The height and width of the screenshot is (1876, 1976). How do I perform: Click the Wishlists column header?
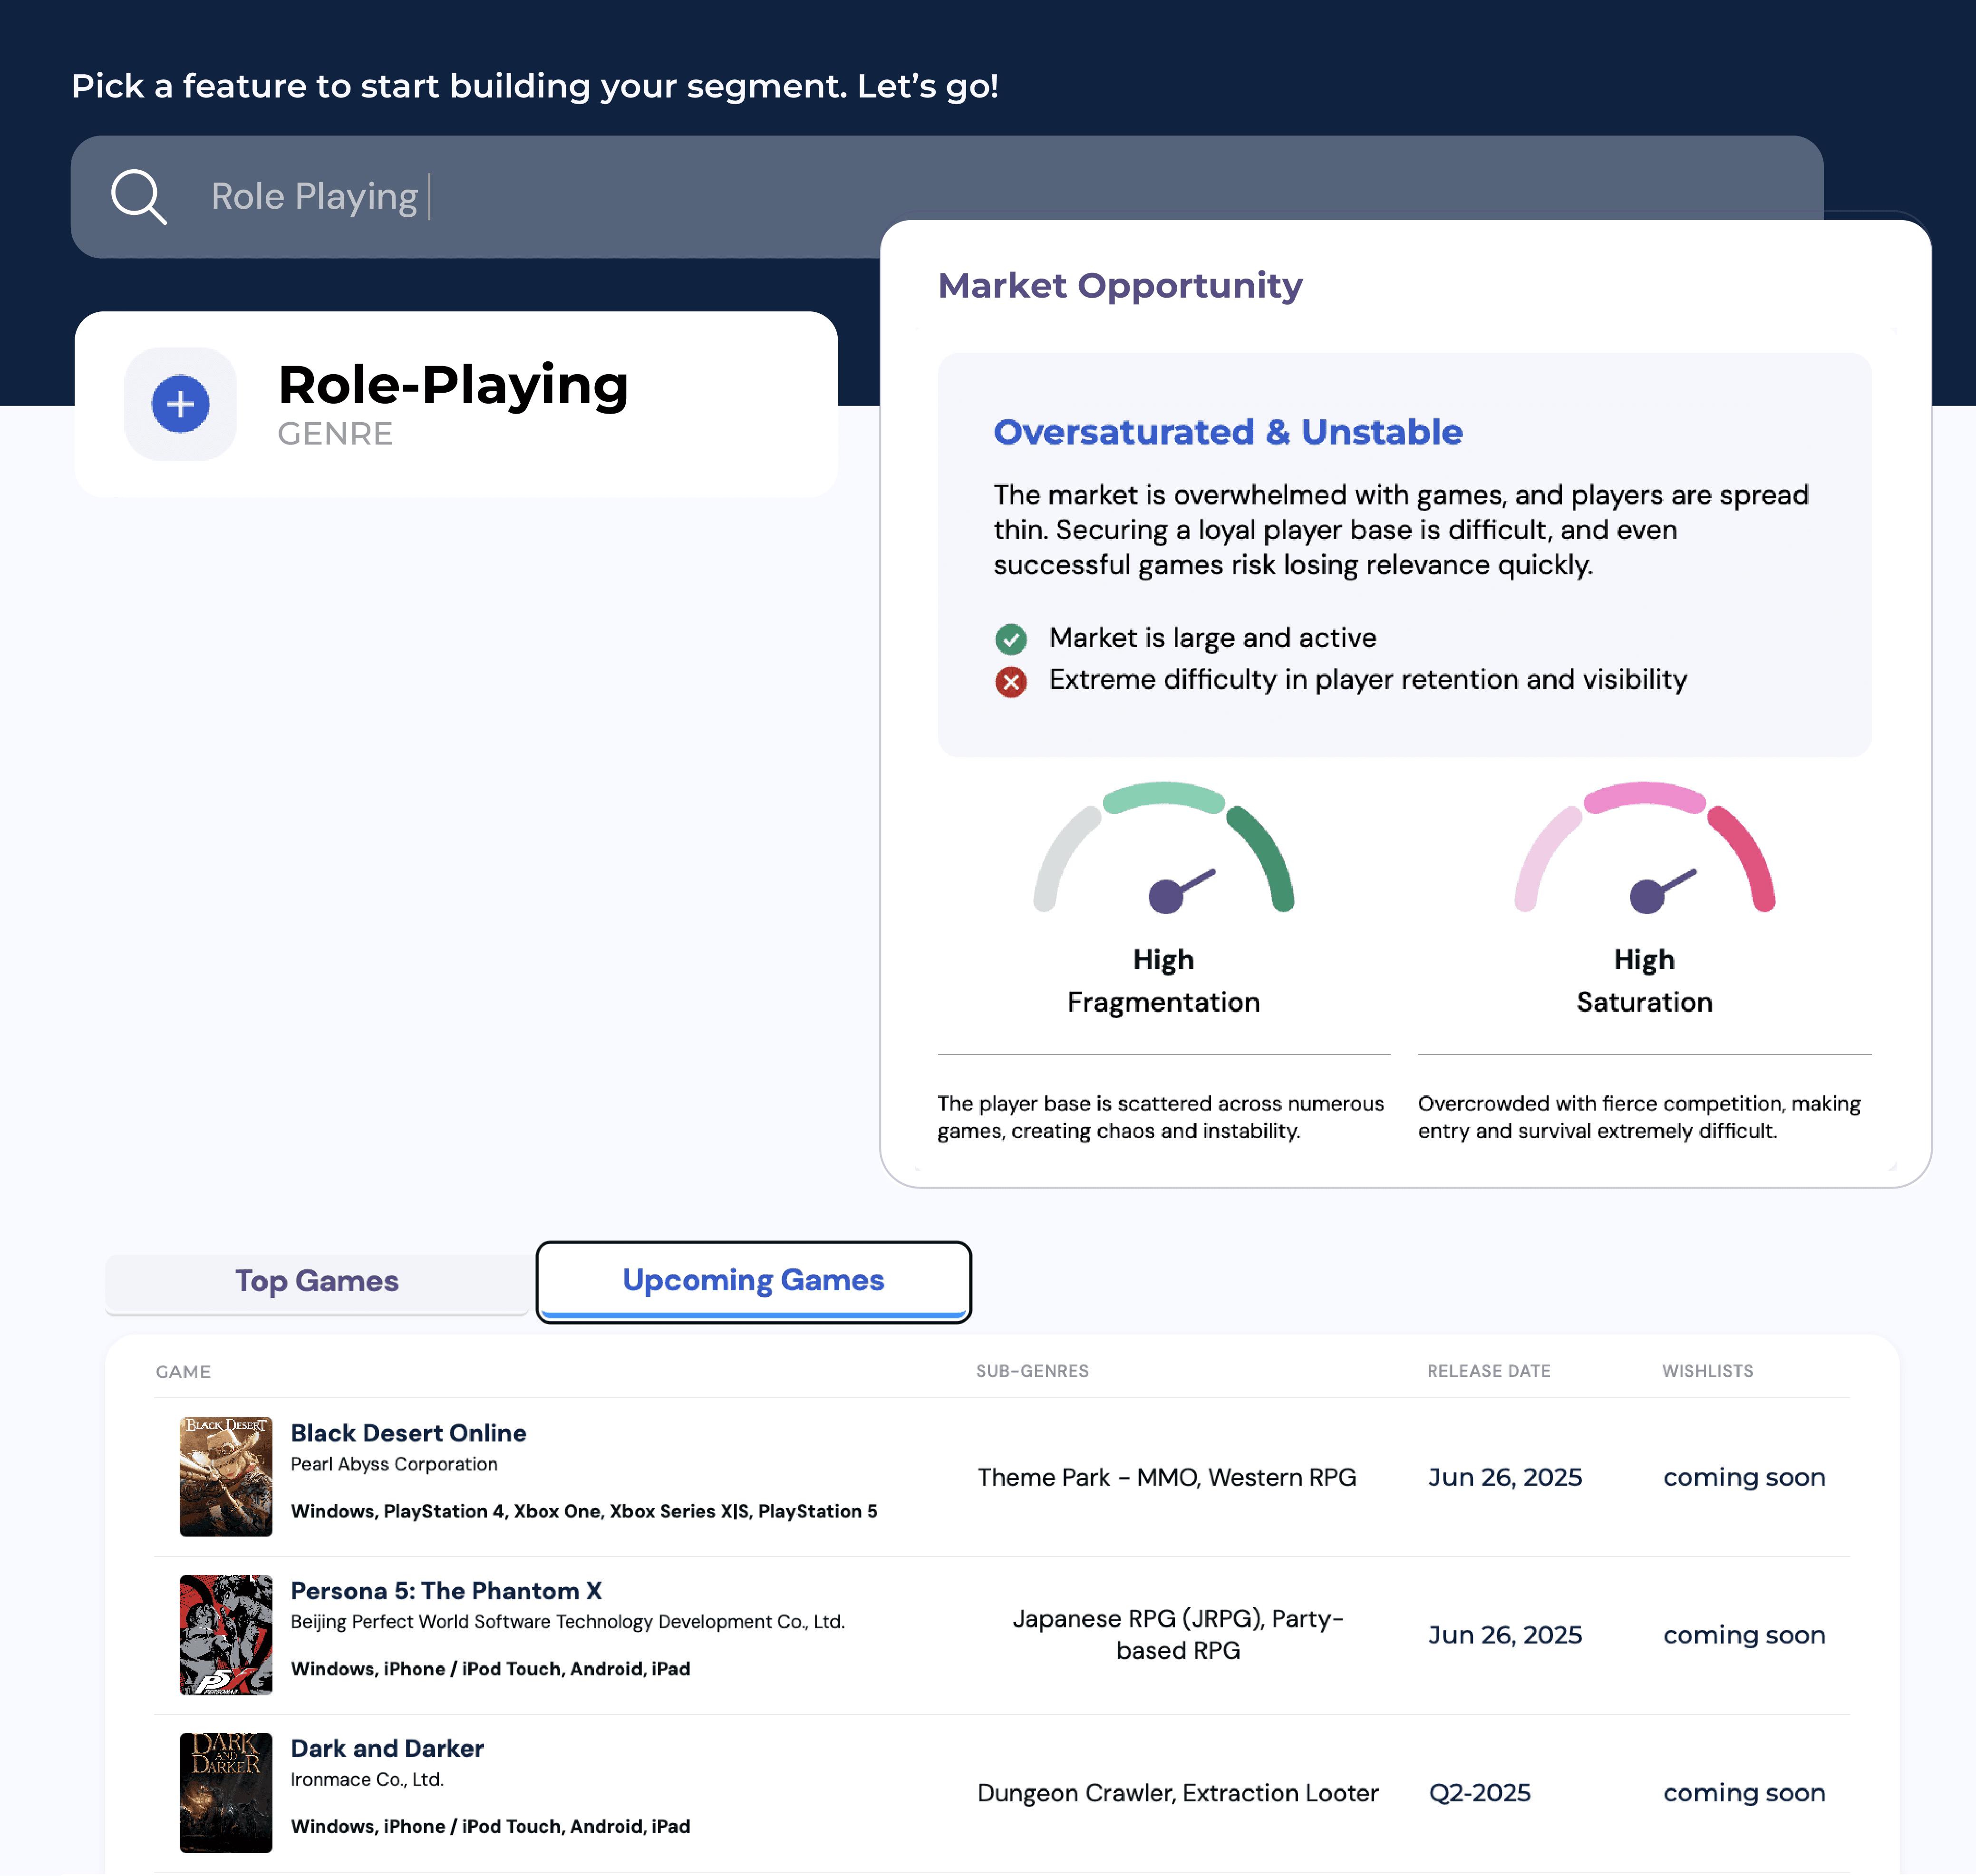[x=1707, y=1371]
